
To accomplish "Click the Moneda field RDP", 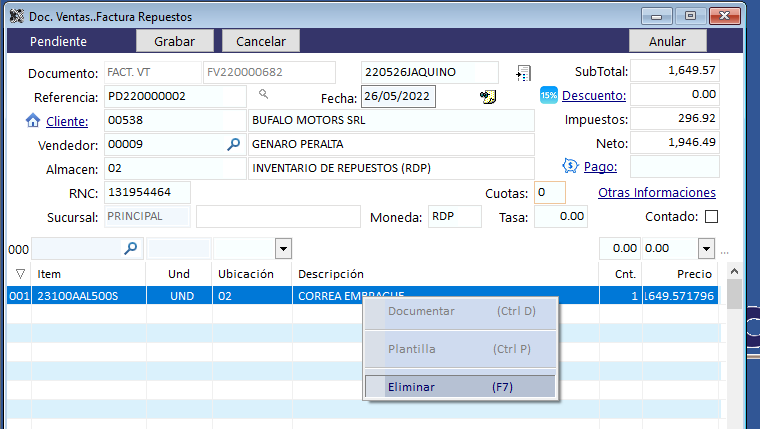I will coord(455,216).
